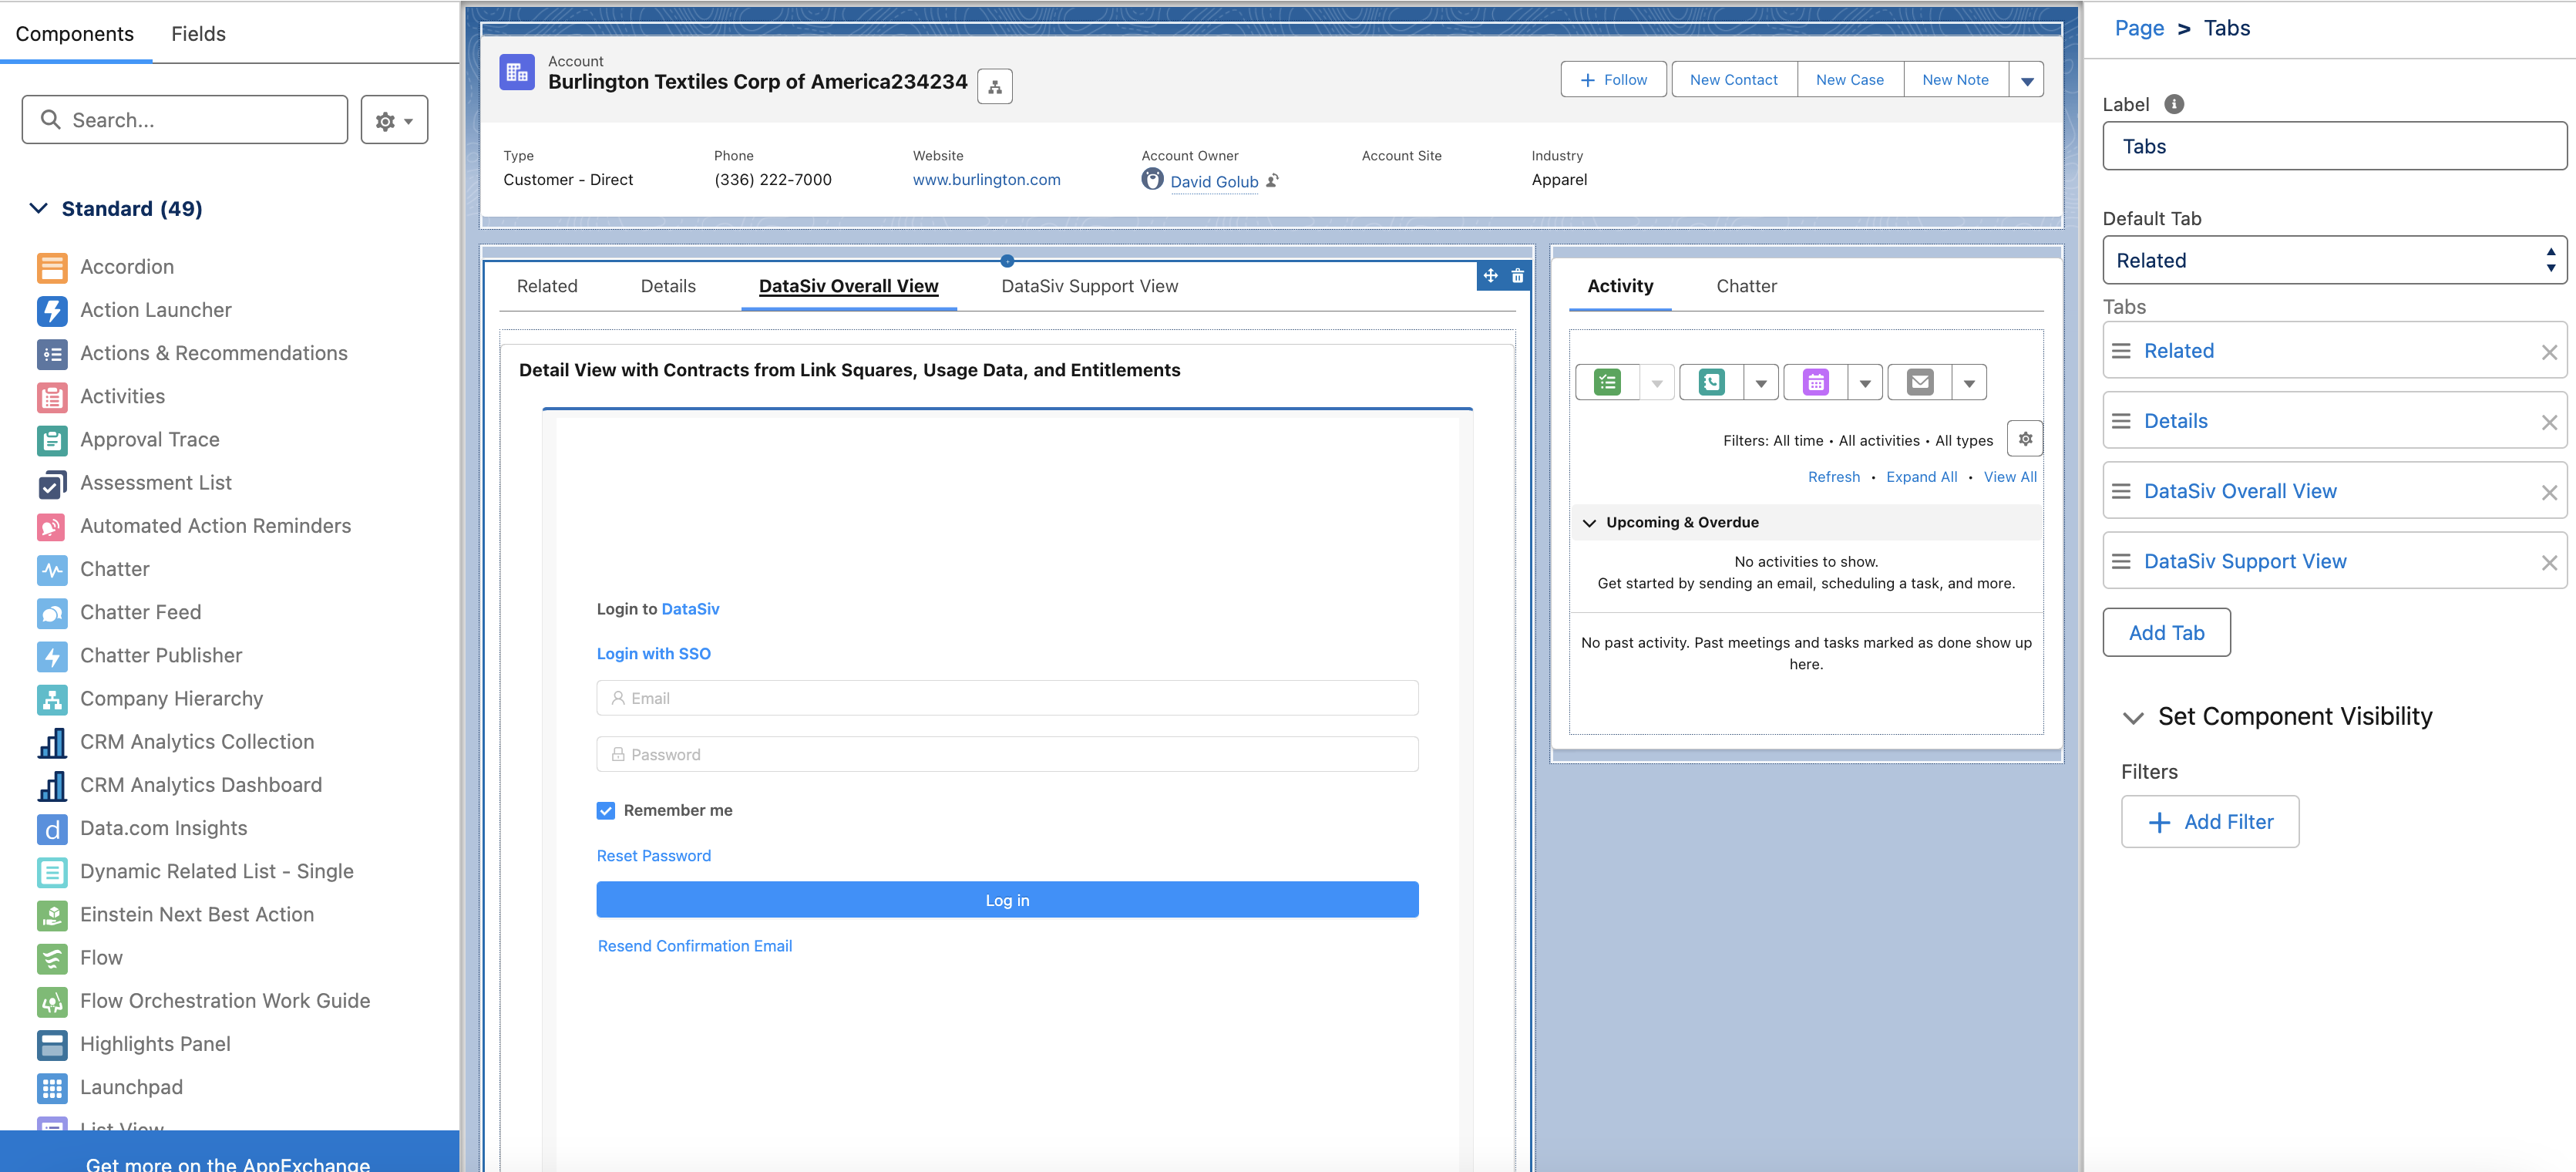Screen dimensions: 2576x1172
Task: Collapse the Standard components section
Action: (38, 208)
